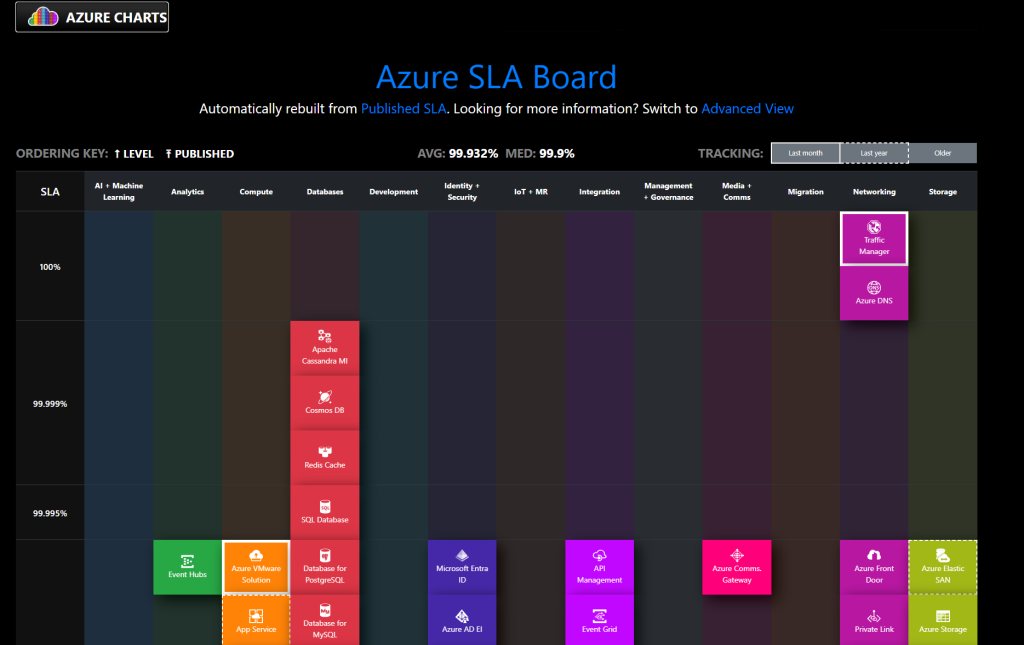Select the Private Link tile
Viewport: 1024px width, 645px height.
point(874,620)
